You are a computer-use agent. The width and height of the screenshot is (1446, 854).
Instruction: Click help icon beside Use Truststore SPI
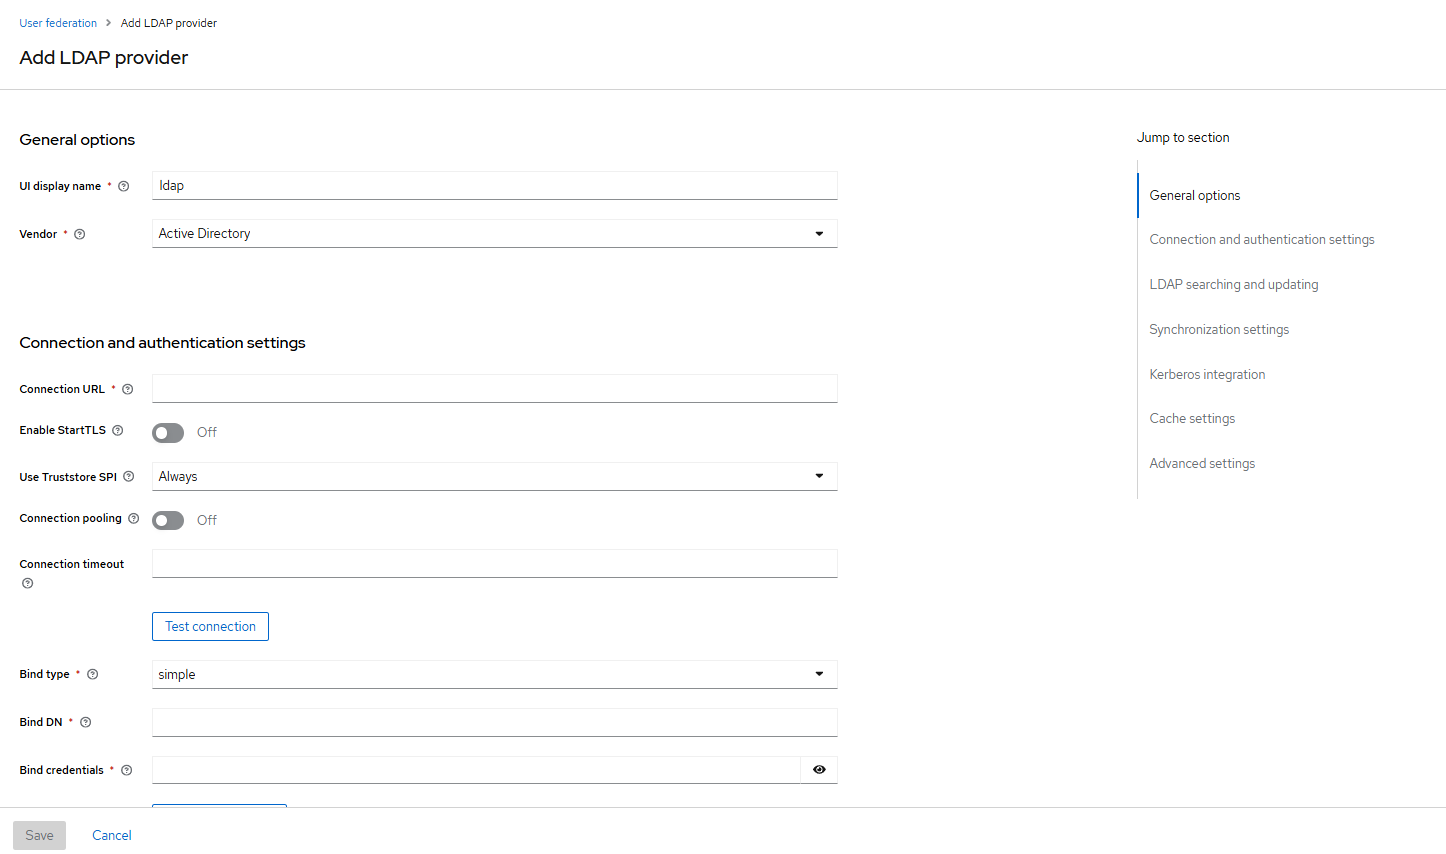point(129,476)
